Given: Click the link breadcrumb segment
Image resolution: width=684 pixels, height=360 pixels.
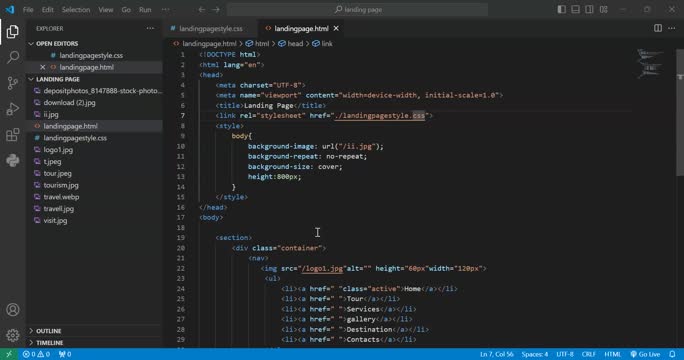Looking at the screenshot, I should (x=323, y=44).
